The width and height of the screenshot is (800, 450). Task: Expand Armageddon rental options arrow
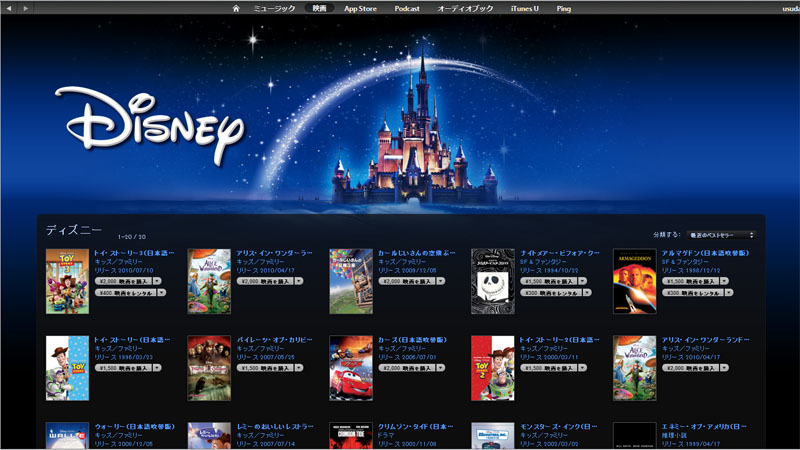(729, 293)
